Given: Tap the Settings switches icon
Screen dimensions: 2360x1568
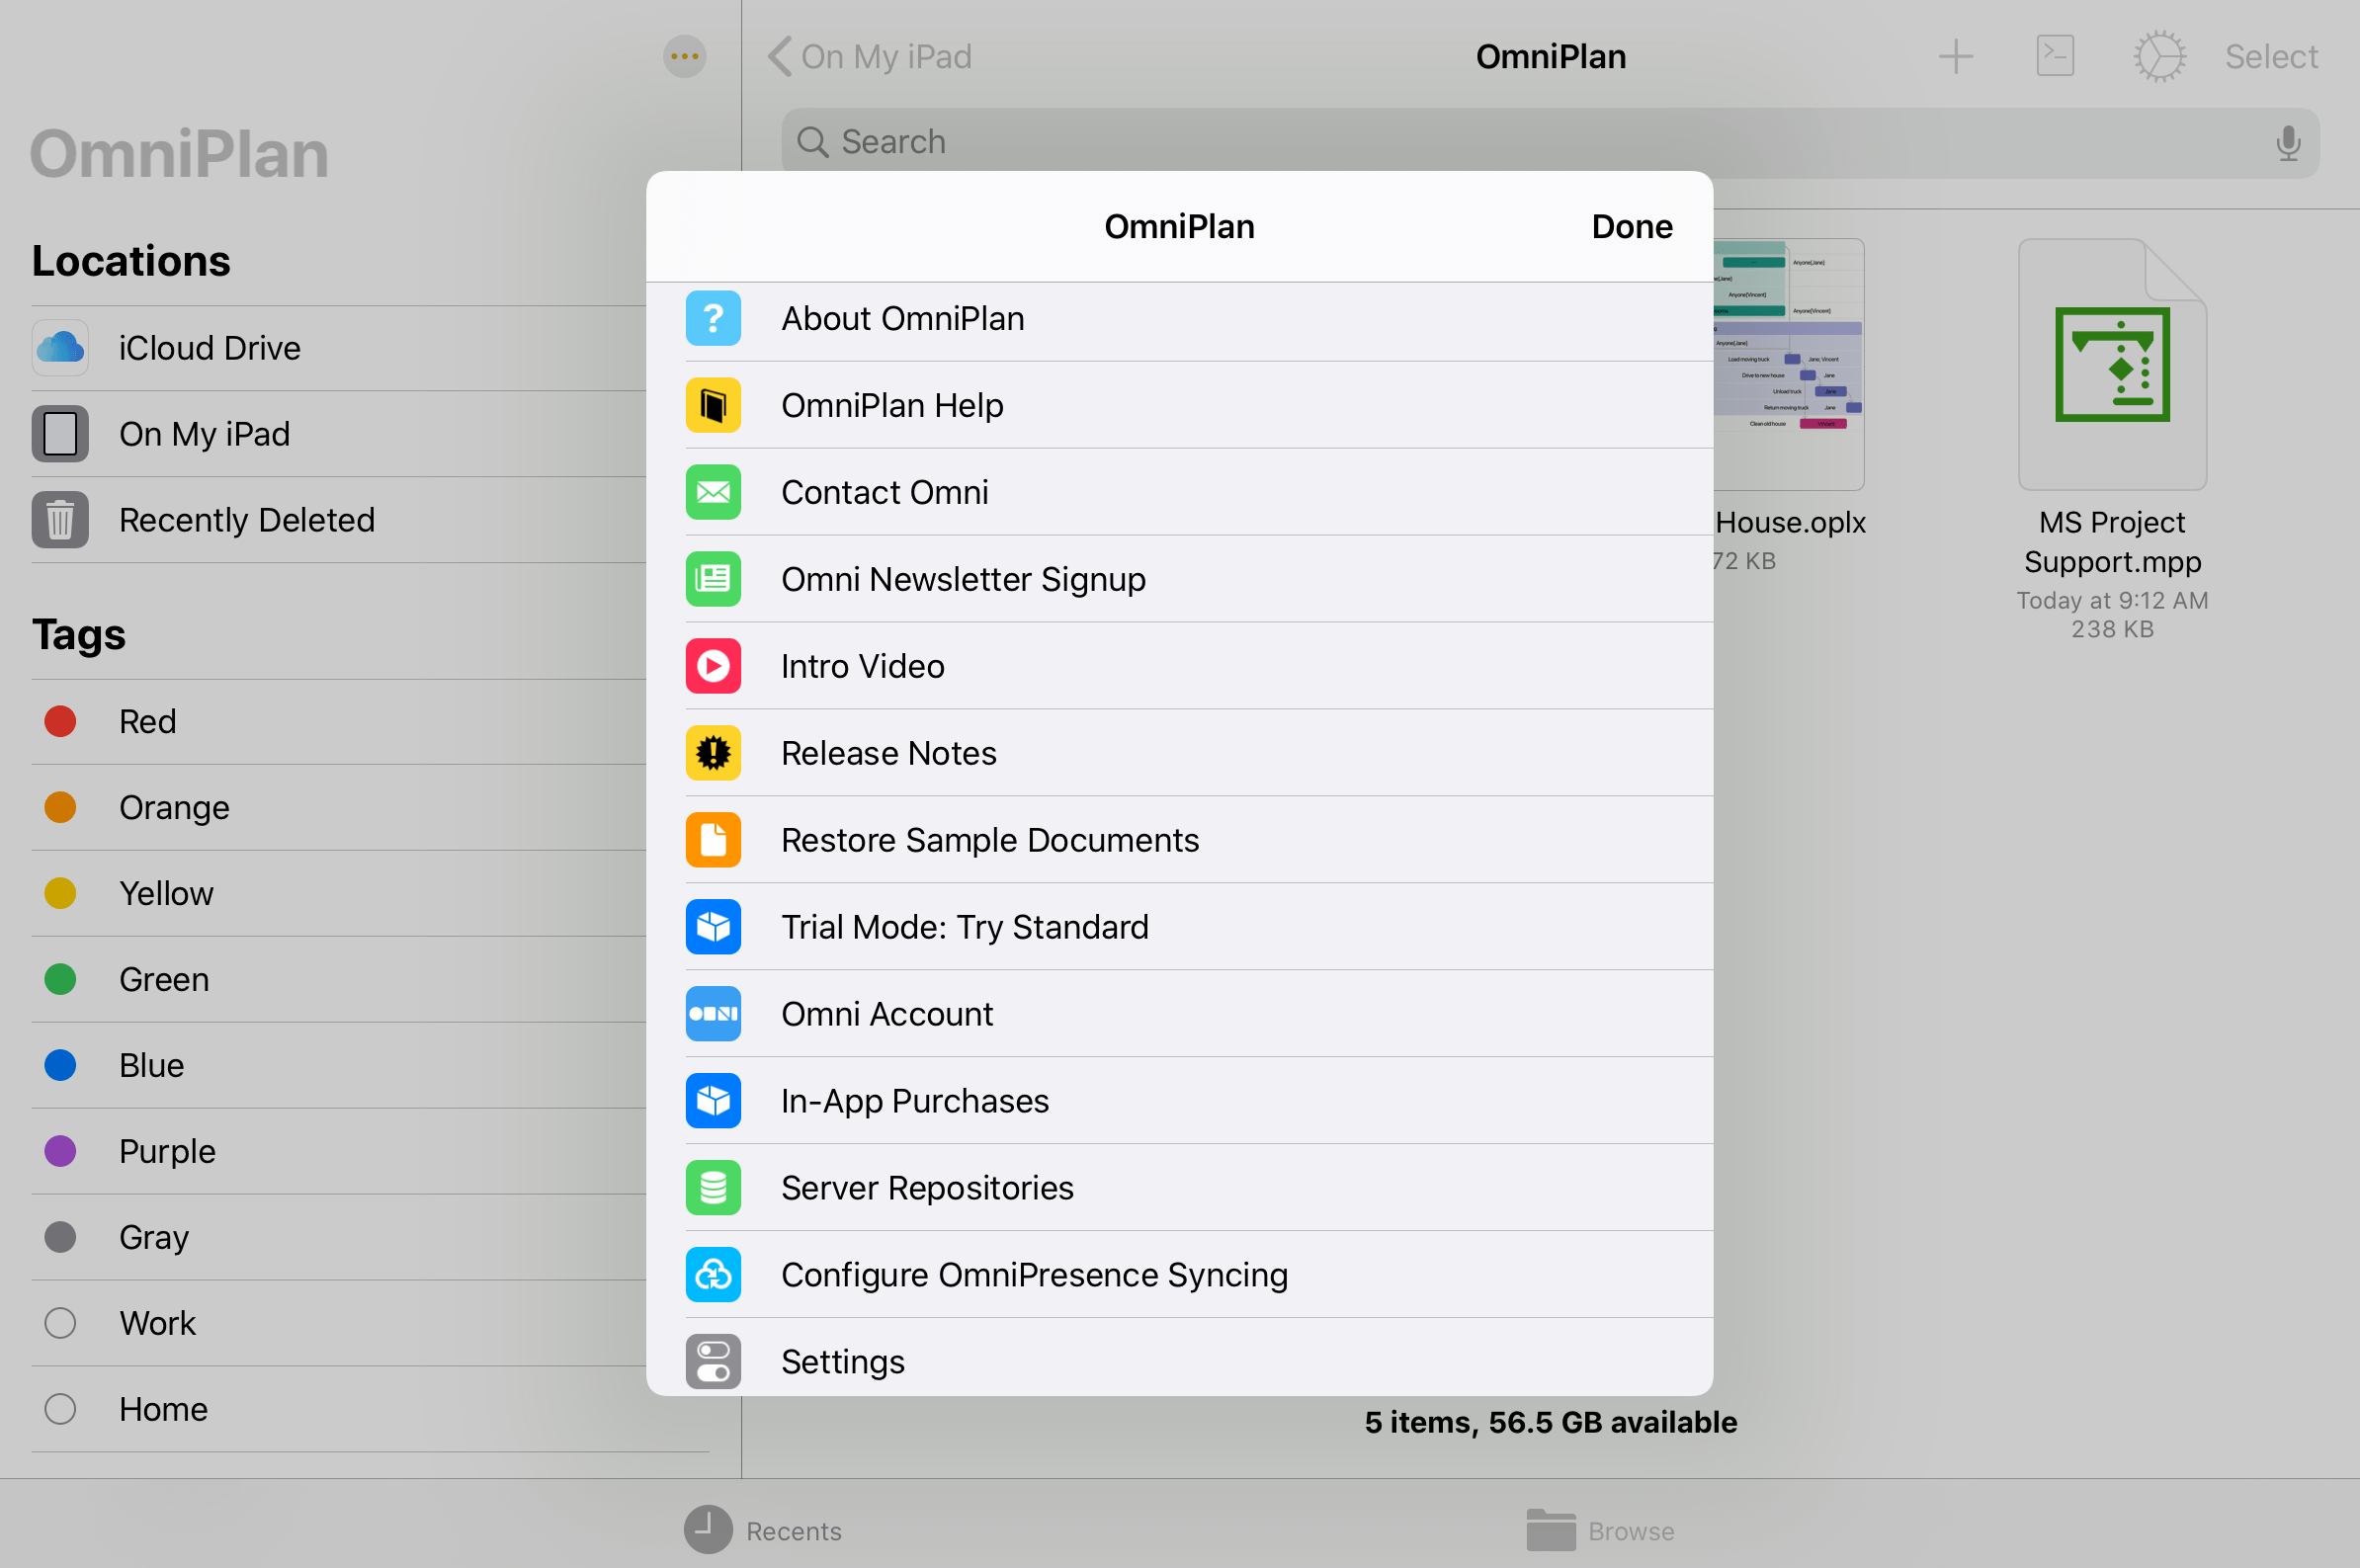Looking at the screenshot, I should coord(713,1362).
